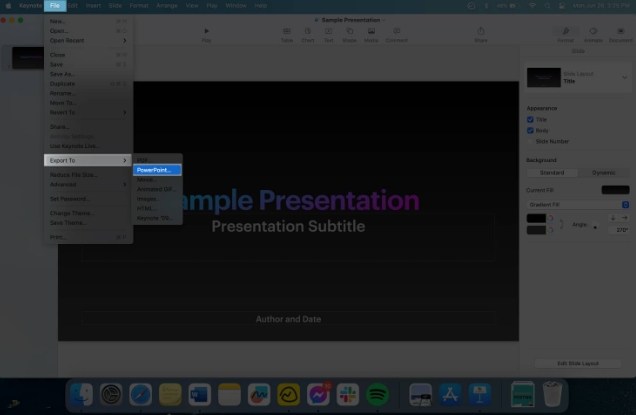636x415 pixels.
Task: Set gradient direction with down arrow
Action: [x=613, y=218]
